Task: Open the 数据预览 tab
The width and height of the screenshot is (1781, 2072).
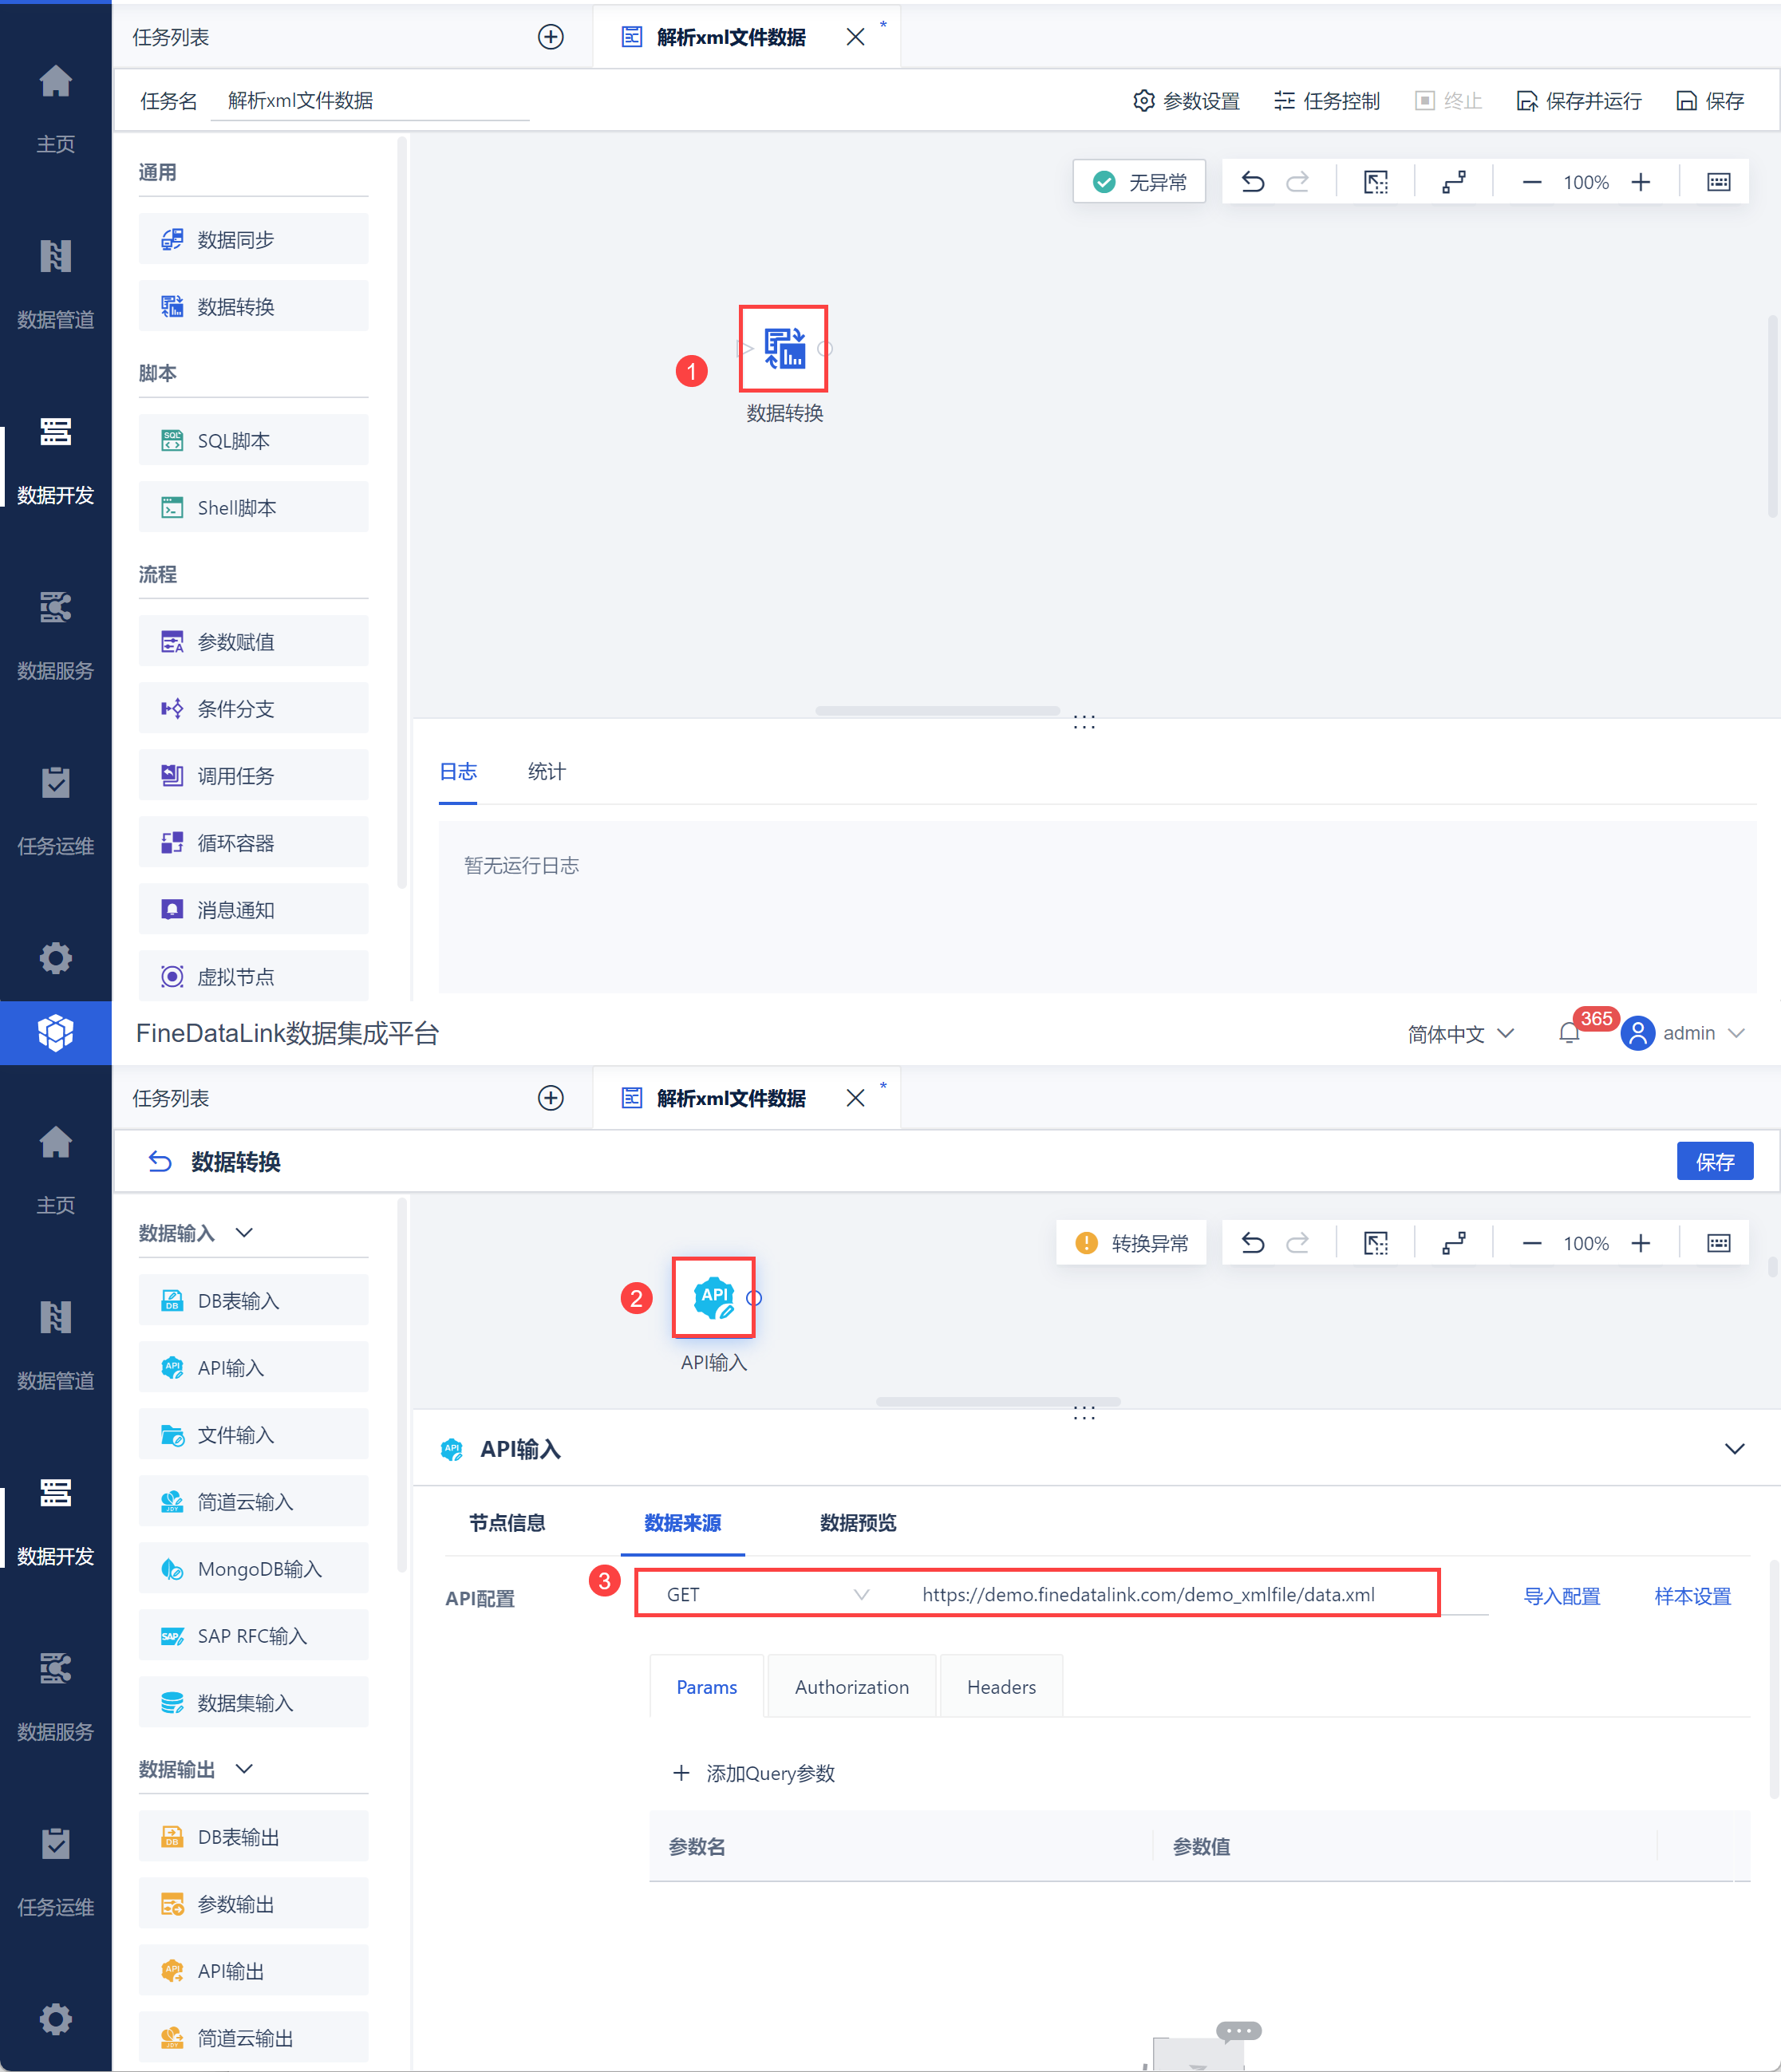Action: 857,1522
